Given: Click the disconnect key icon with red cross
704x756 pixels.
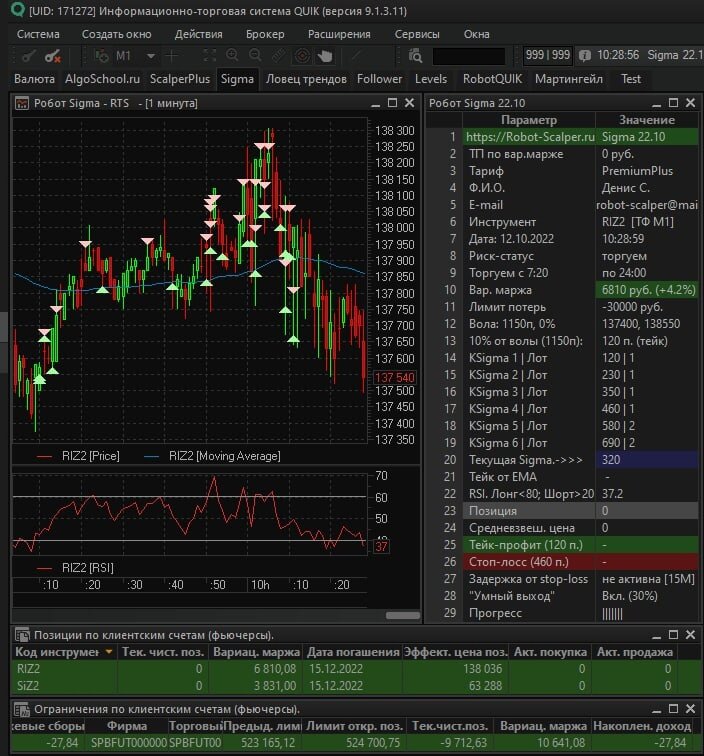Looking at the screenshot, I should coord(53,56).
